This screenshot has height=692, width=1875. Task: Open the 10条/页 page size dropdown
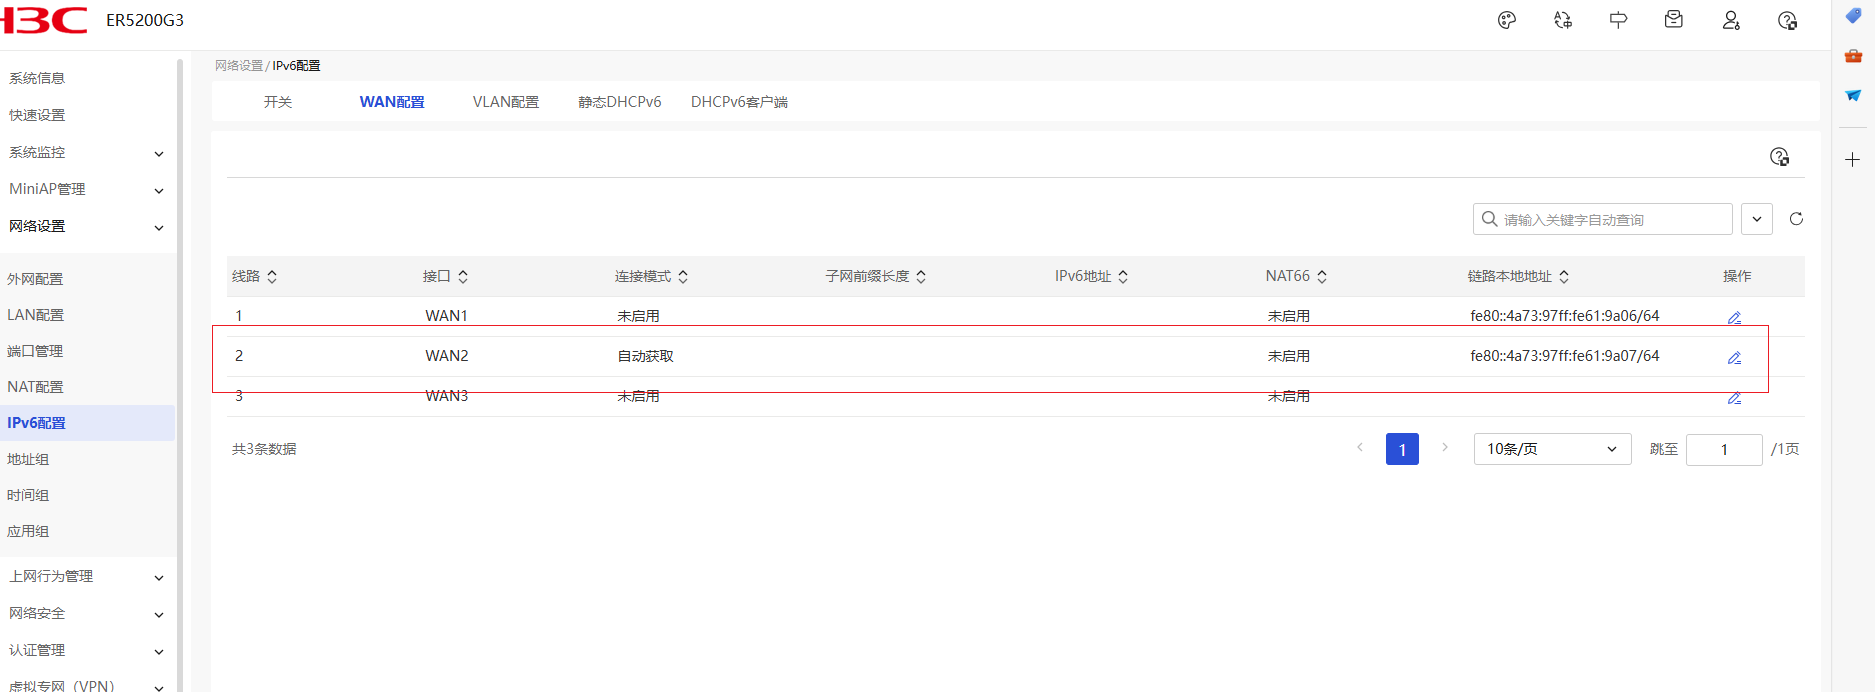coord(1552,449)
